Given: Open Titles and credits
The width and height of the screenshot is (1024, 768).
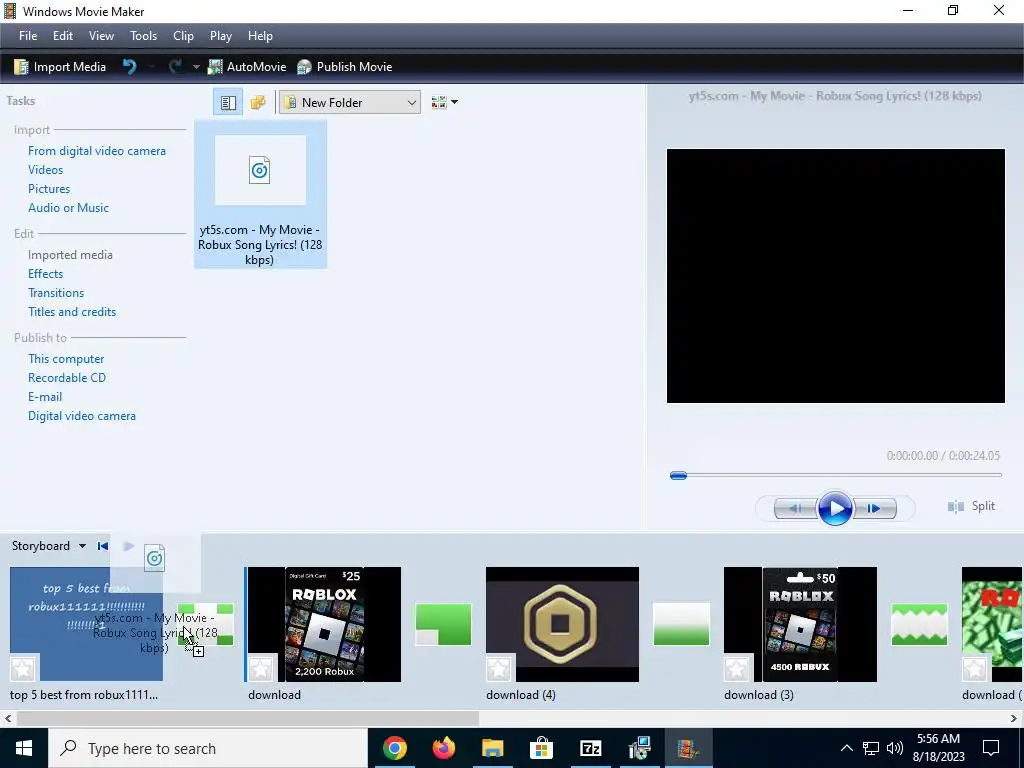Looking at the screenshot, I should (72, 312).
